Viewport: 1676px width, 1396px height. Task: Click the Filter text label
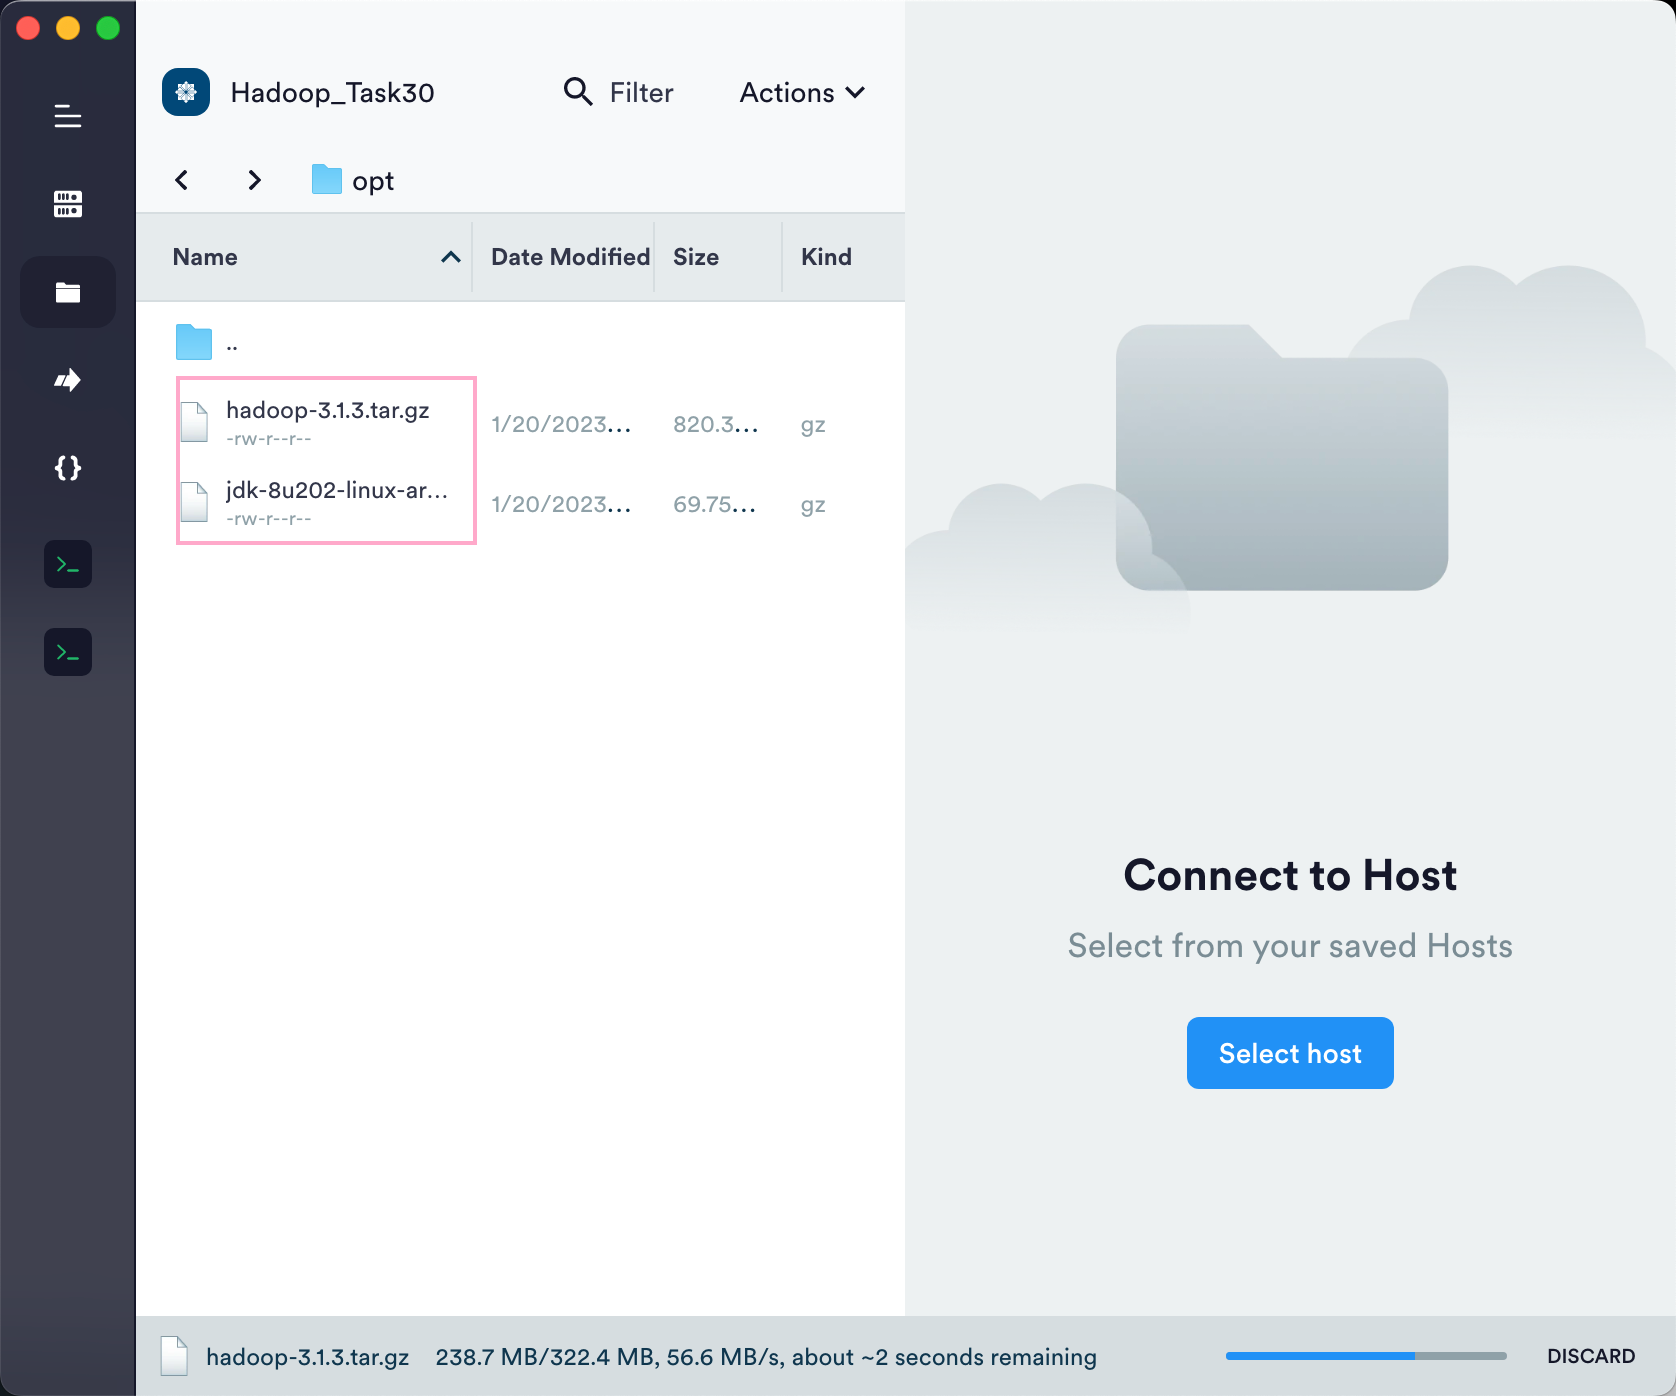(x=642, y=92)
